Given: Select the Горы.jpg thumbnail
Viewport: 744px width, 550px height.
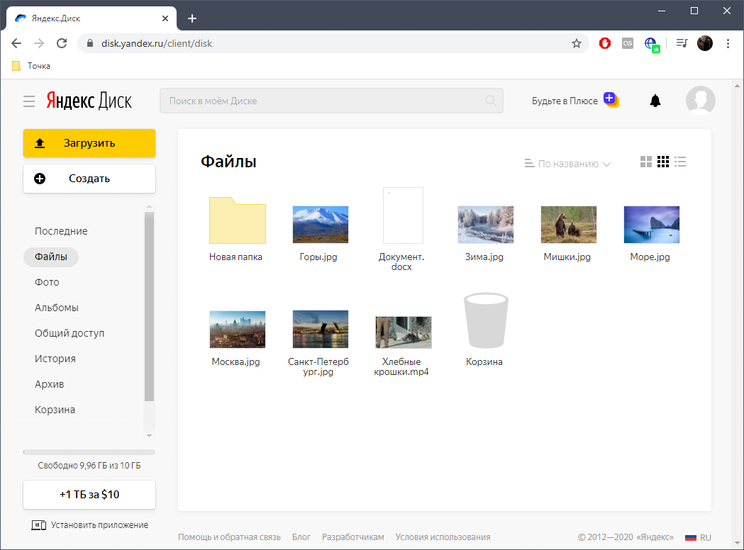Looking at the screenshot, I should click(x=320, y=225).
